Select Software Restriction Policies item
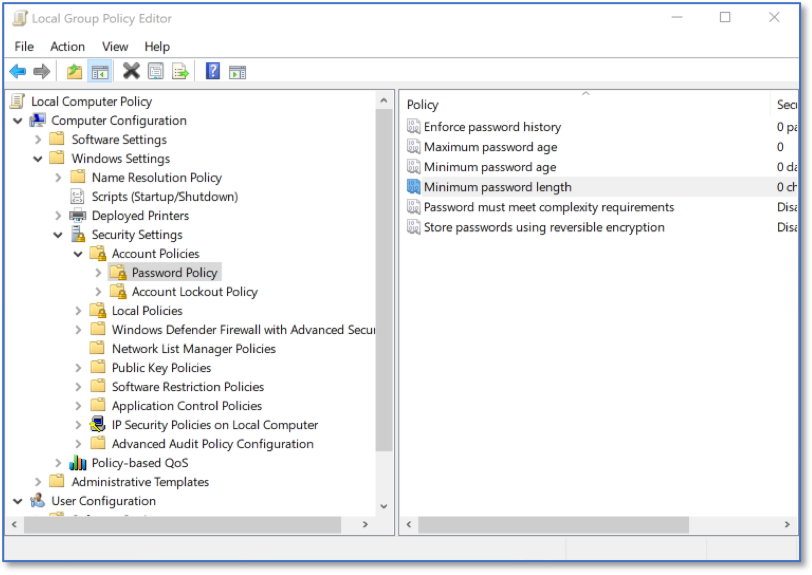Viewport: 812px width, 575px height. pyautogui.click(x=188, y=386)
